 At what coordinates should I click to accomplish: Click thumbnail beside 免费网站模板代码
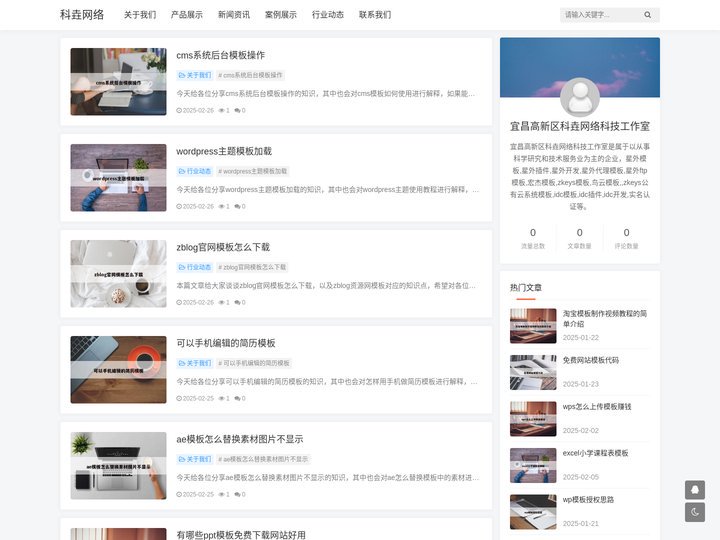pyautogui.click(x=533, y=372)
